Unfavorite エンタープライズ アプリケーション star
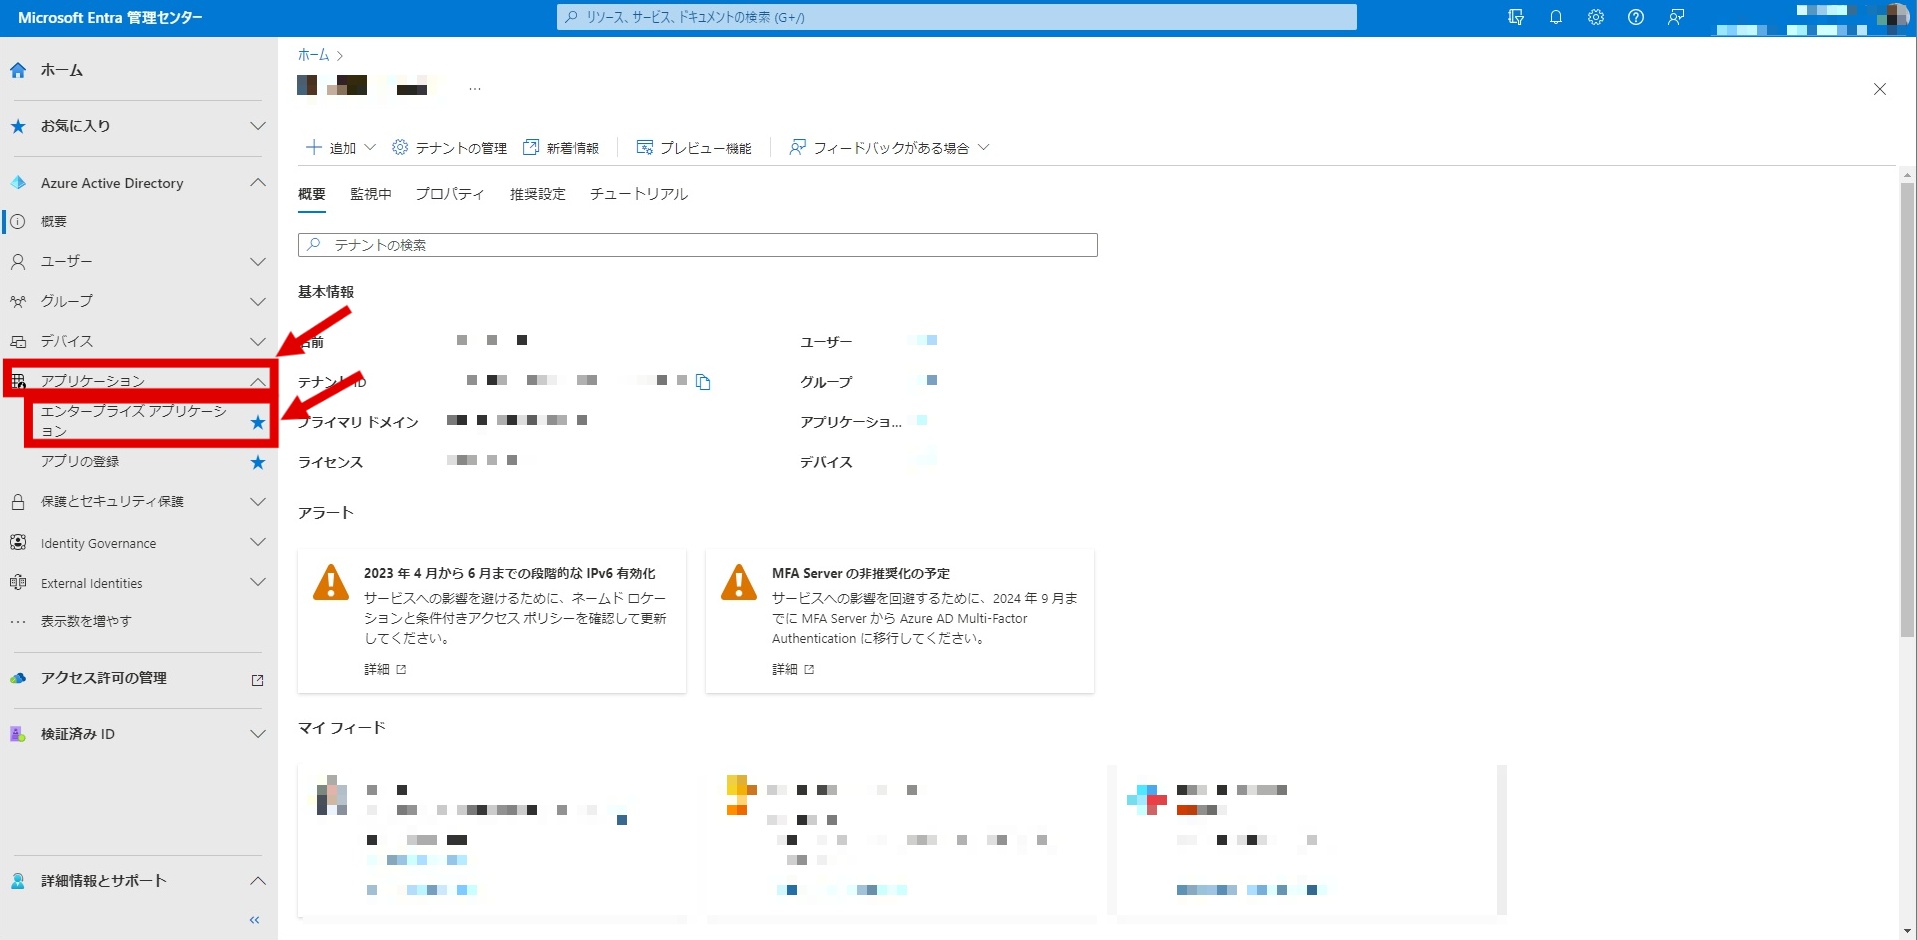This screenshot has height=940, width=1917. click(258, 422)
